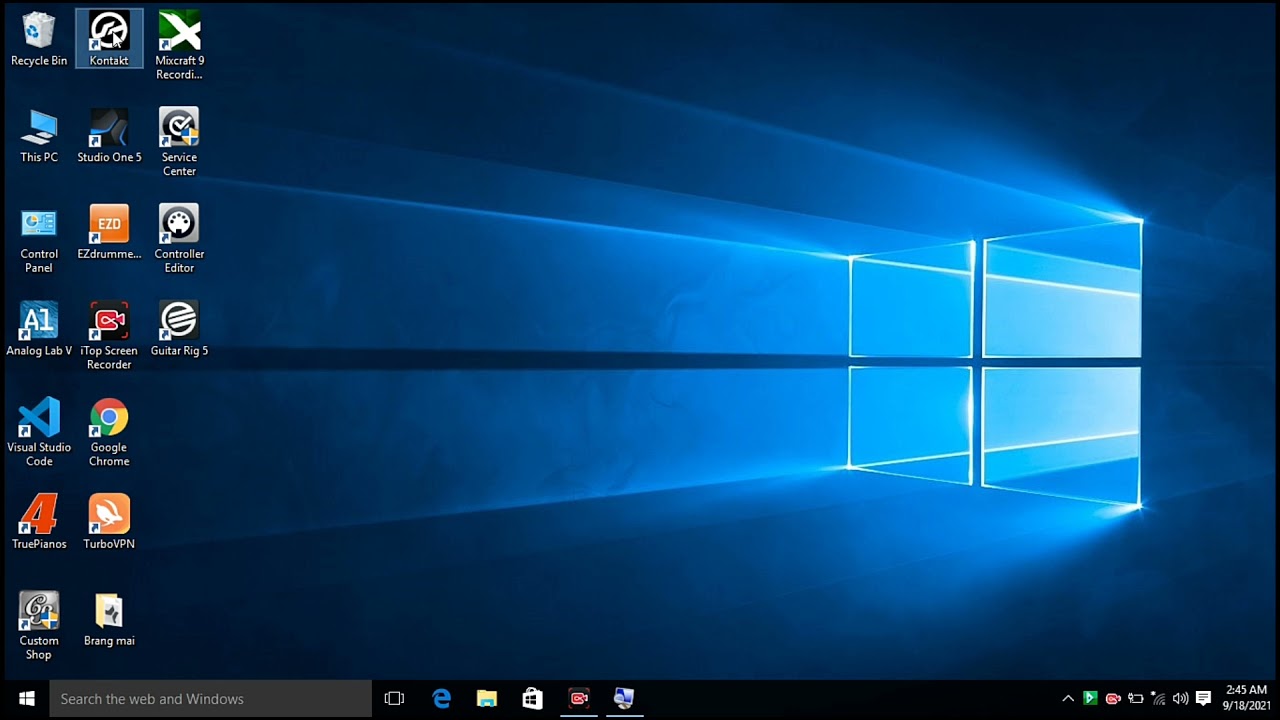
Task: Select the Control Panel desktop icon
Action: (39, 240)
